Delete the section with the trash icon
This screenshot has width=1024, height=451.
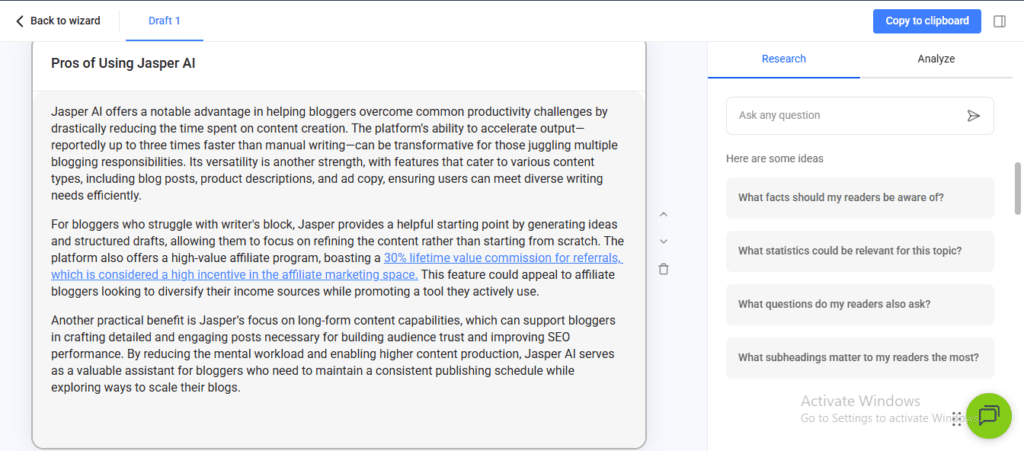pos(664,269)
